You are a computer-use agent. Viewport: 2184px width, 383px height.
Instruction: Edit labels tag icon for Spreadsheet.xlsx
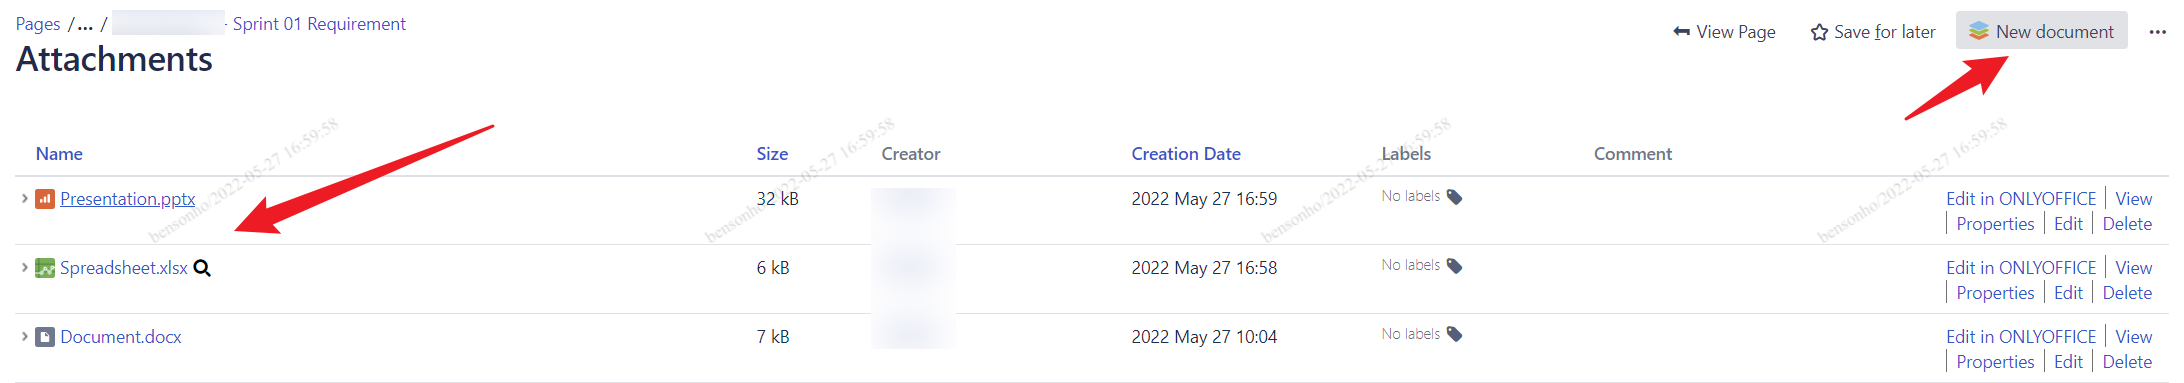[x=1454, y=266]
